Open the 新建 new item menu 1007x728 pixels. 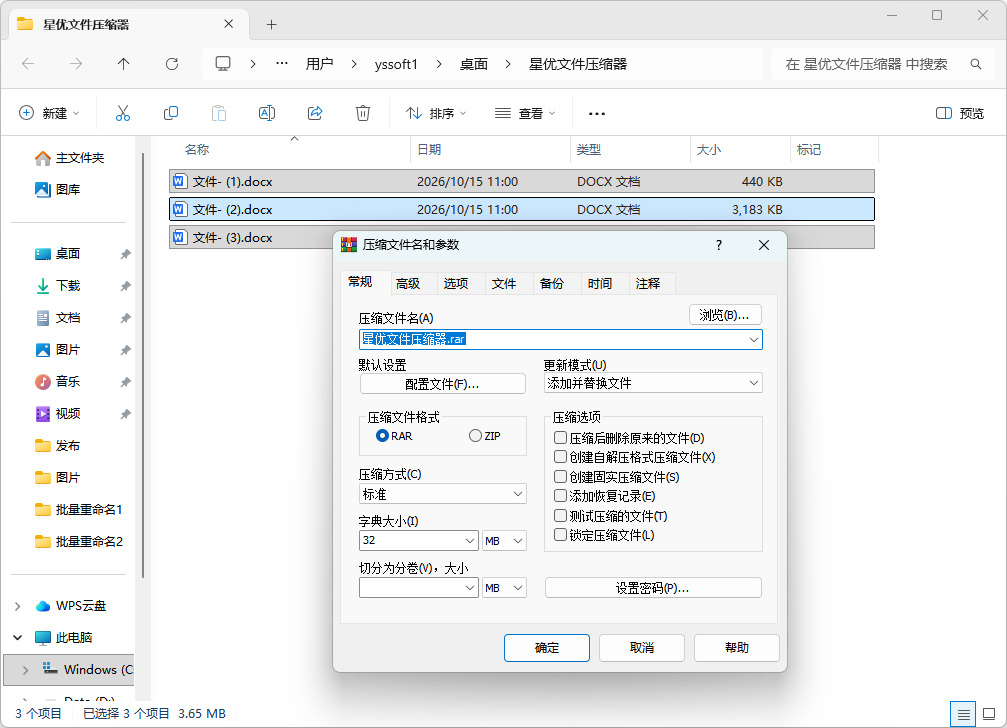tap(49, 114)
